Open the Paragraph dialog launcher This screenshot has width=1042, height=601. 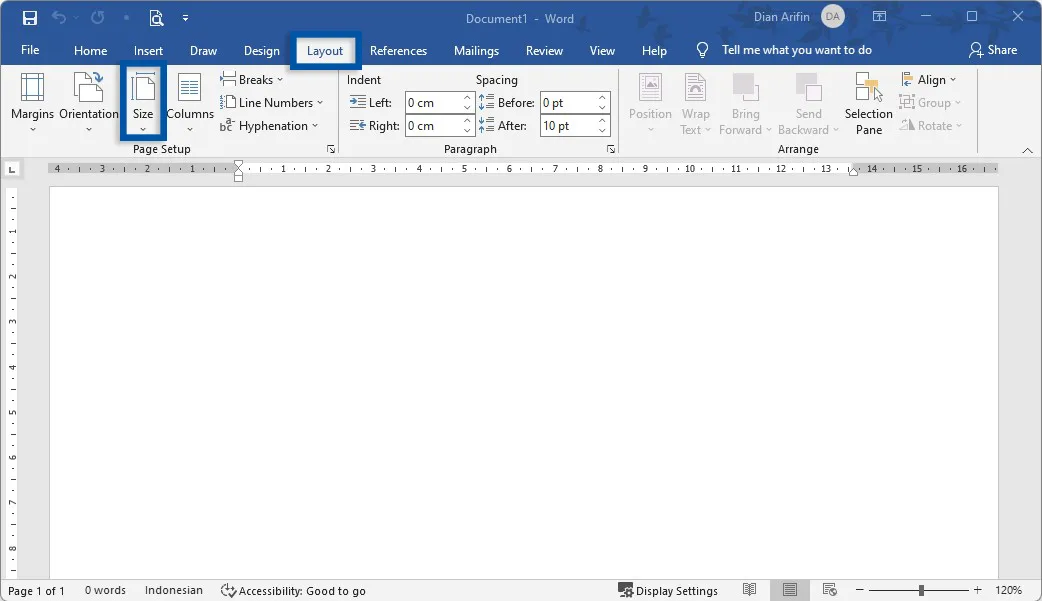click(611, 148)
